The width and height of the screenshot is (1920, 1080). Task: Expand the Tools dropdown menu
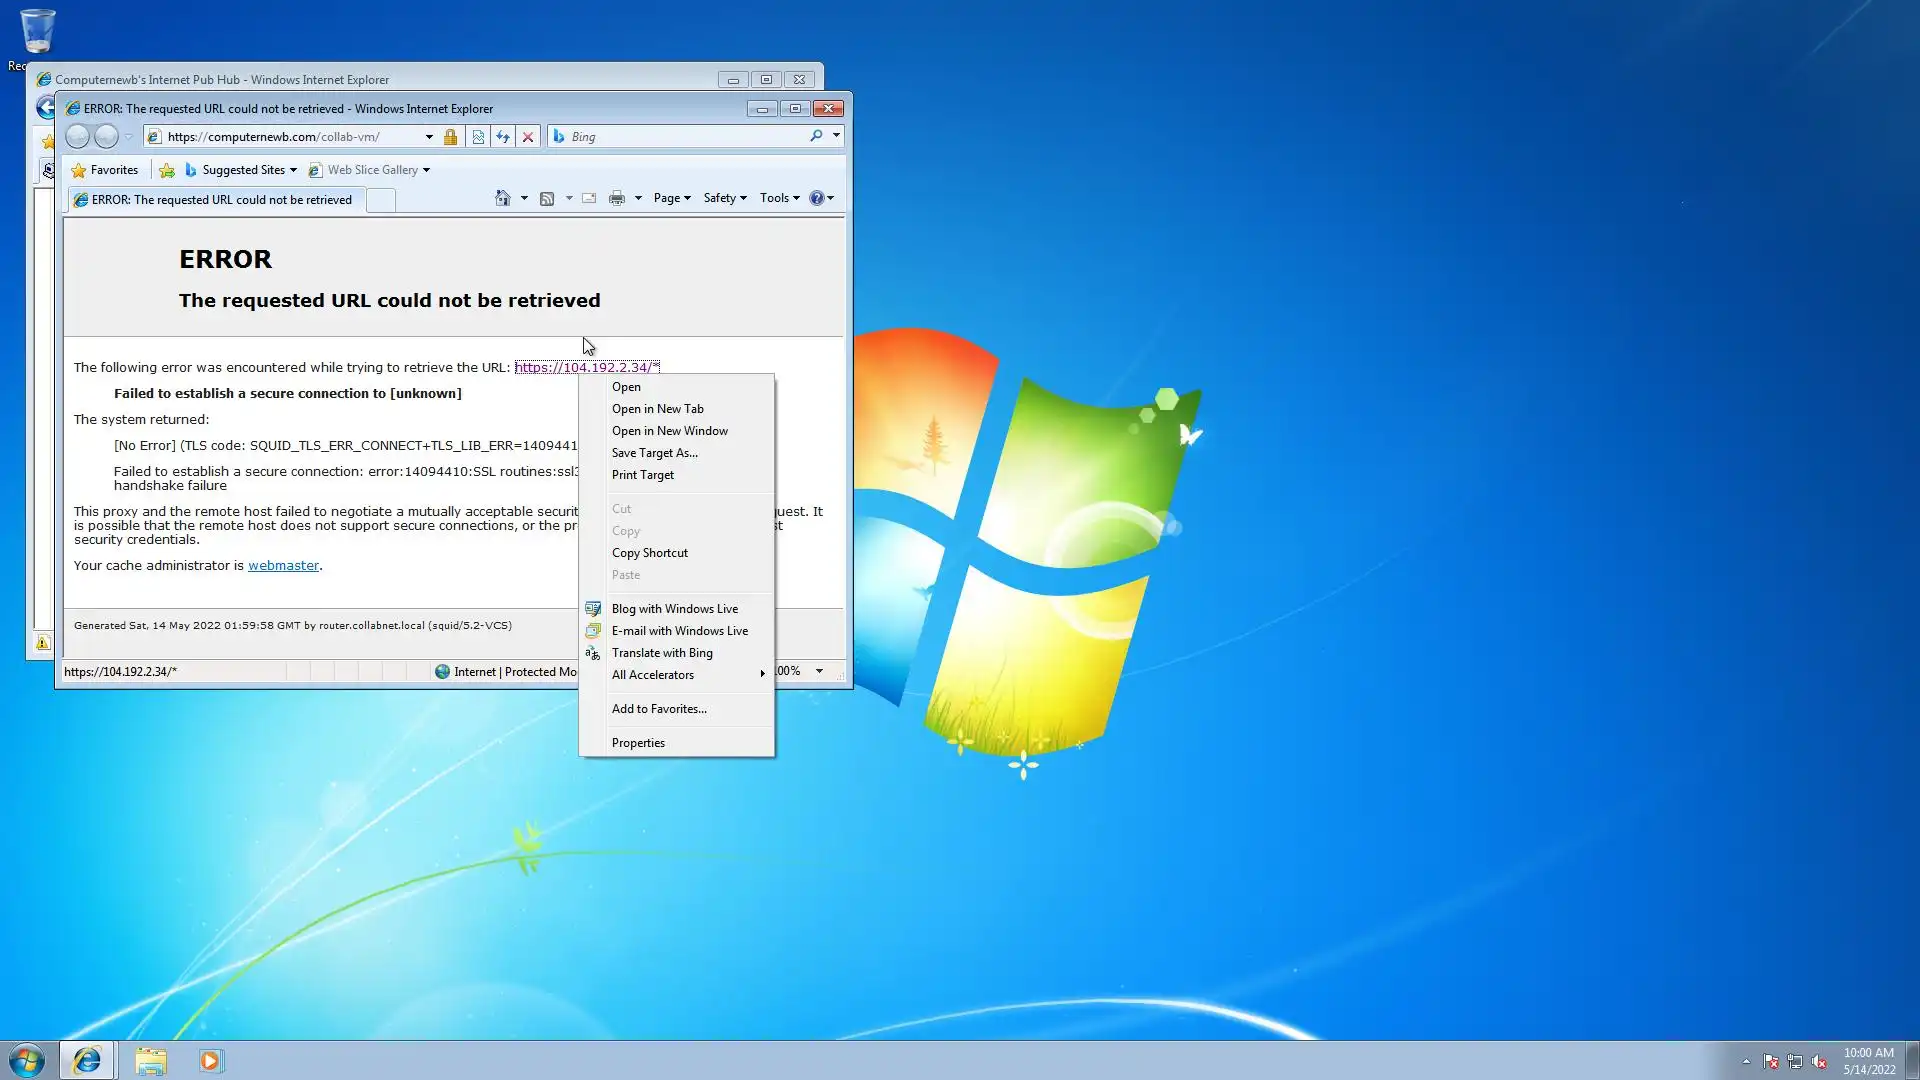click(x=779, y=198)
